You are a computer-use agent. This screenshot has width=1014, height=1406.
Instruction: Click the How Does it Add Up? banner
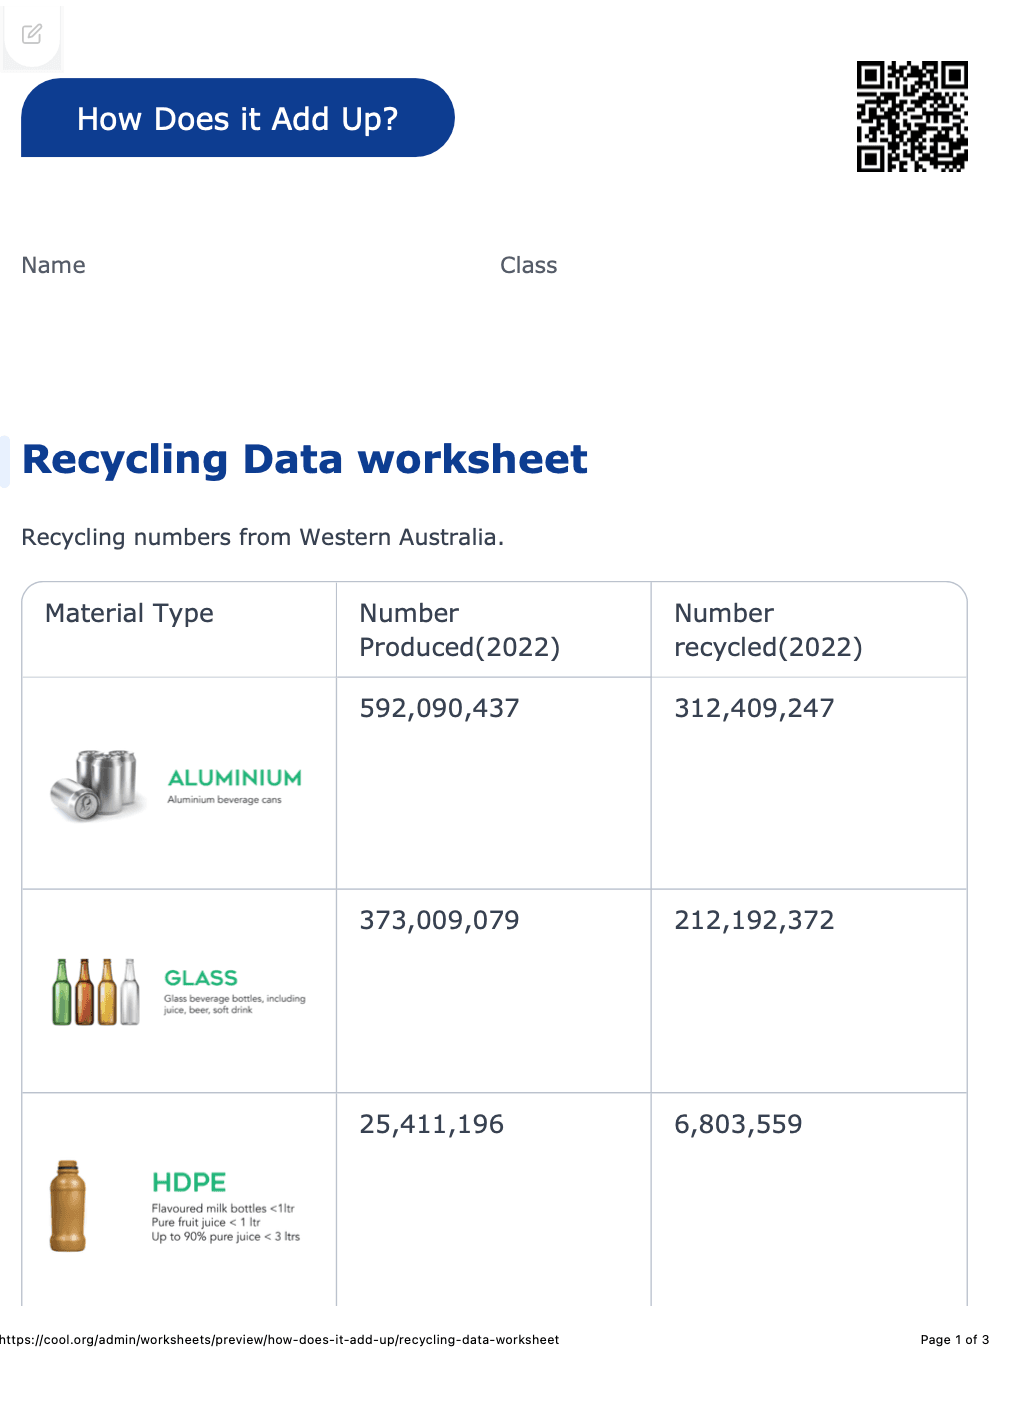238,118
